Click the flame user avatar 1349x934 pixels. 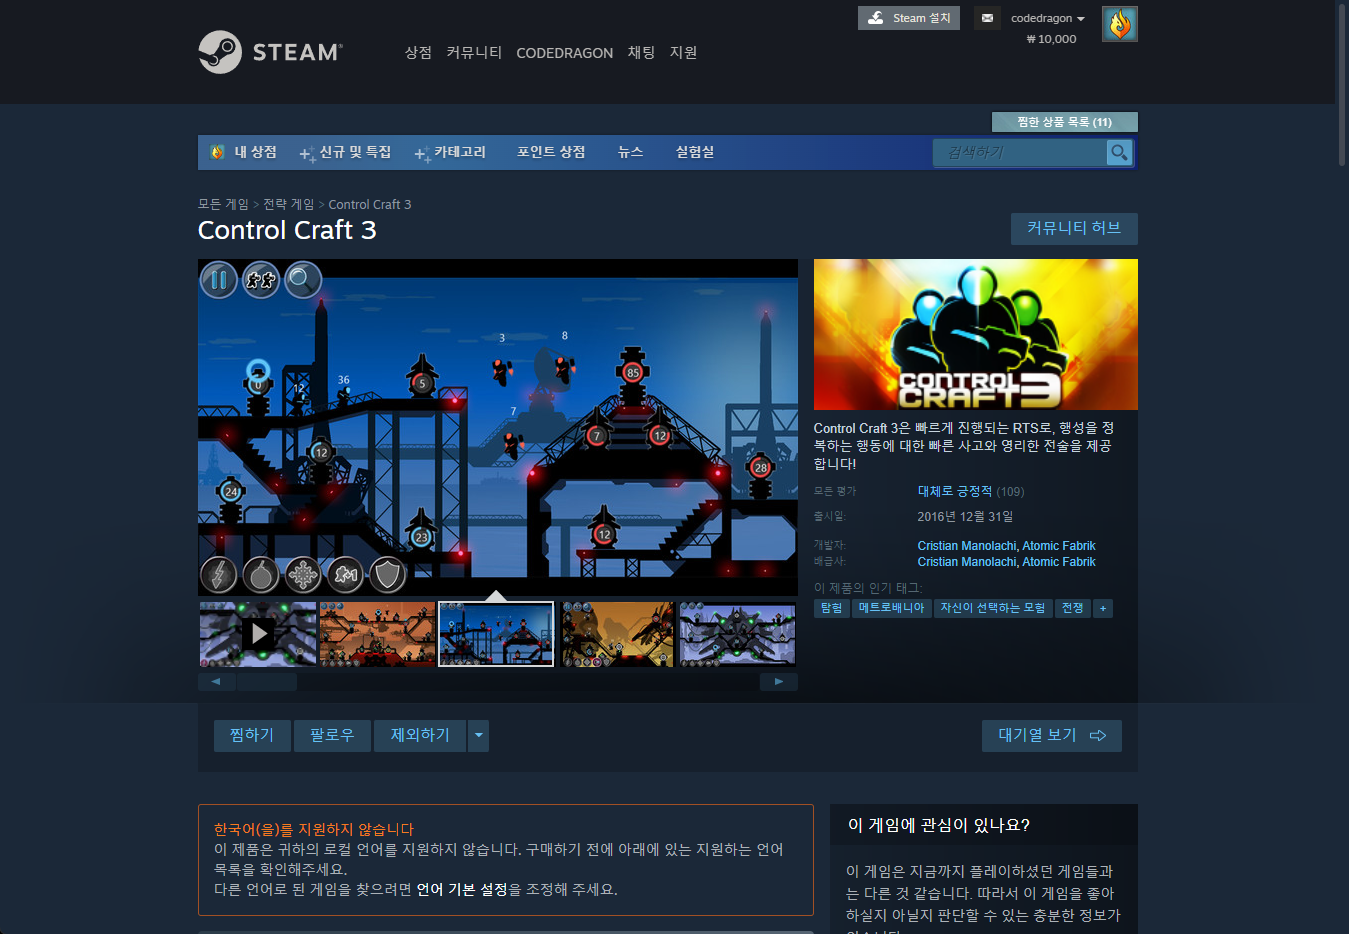click(1119, 24)
